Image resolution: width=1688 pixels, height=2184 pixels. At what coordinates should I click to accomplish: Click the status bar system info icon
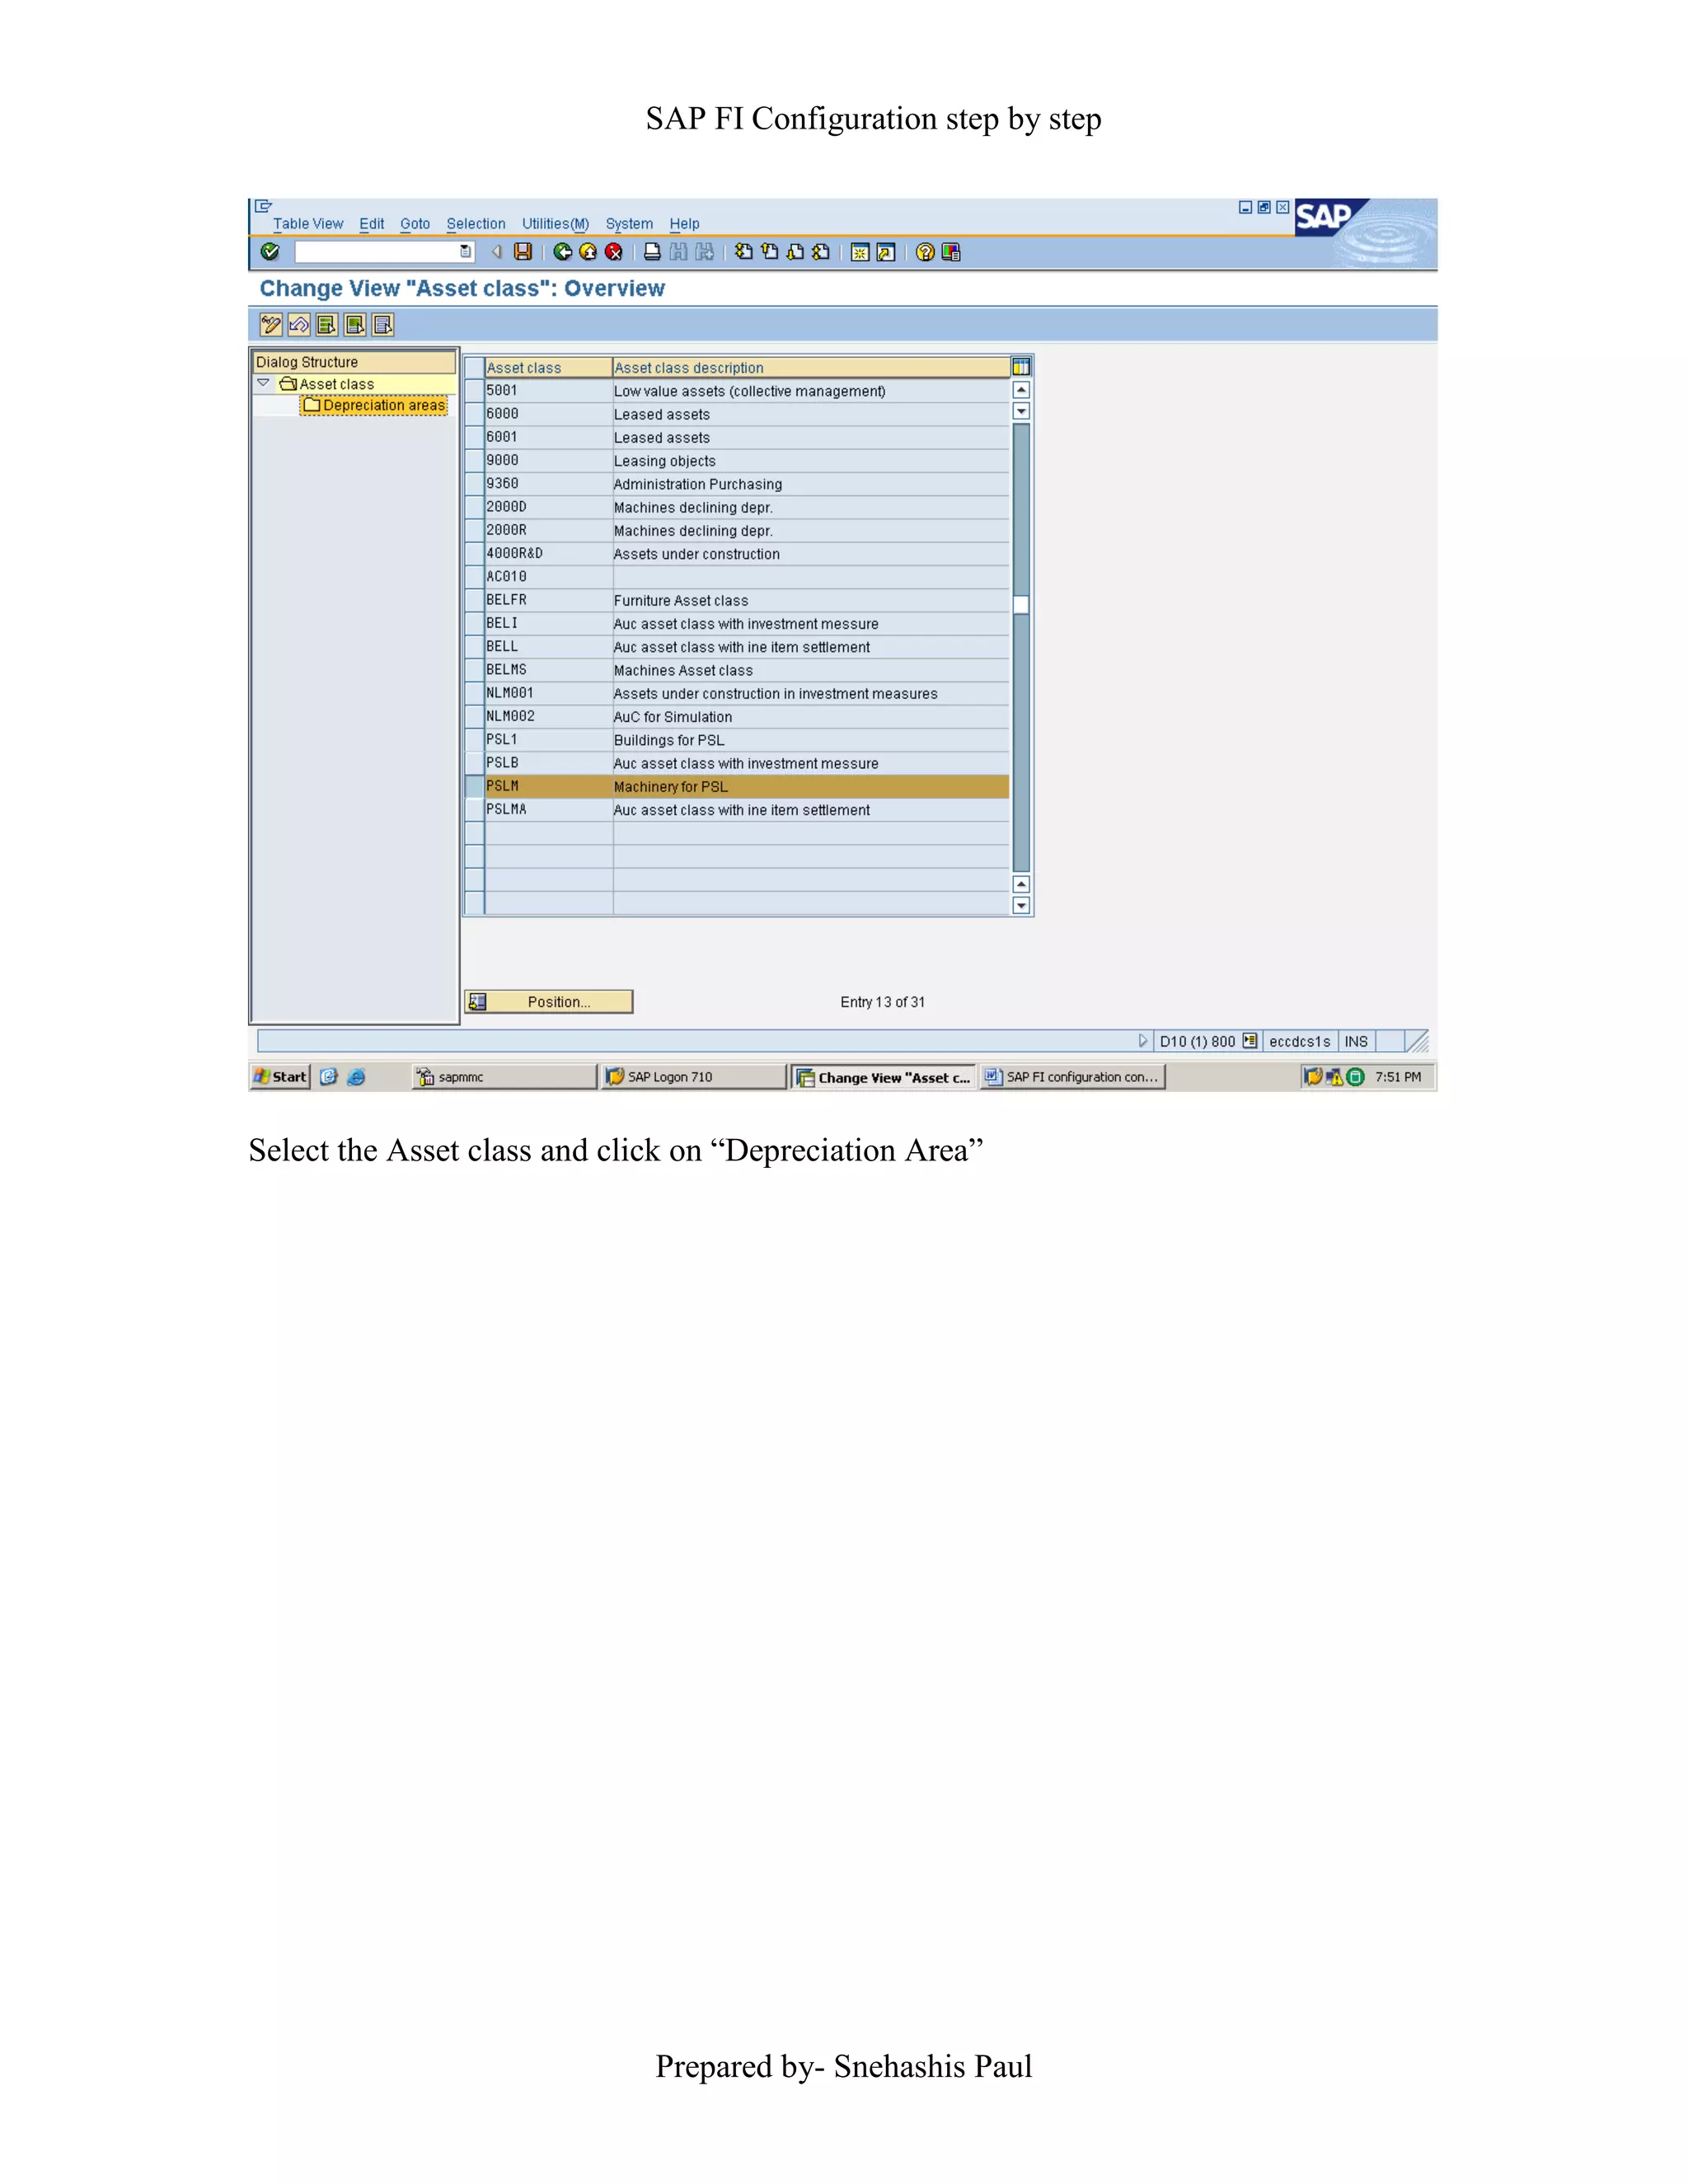click(1249, 1041)
